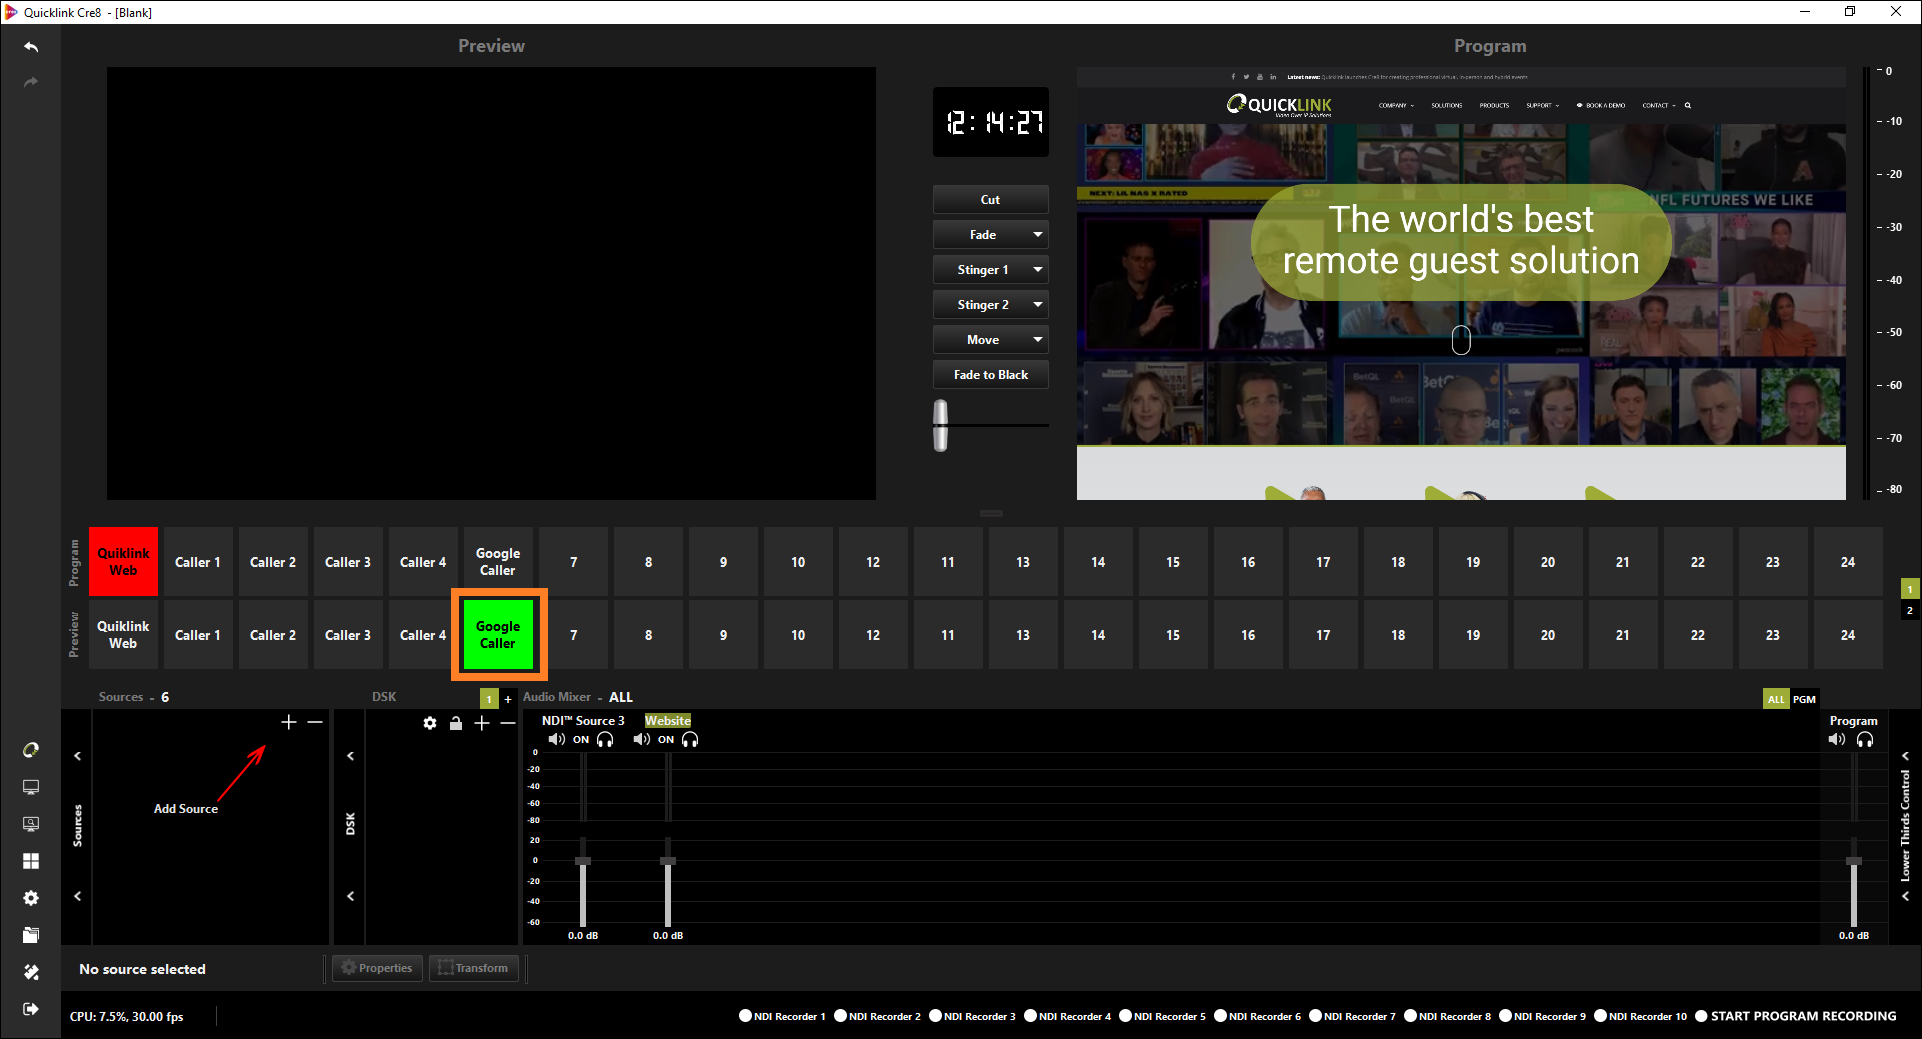Toggle NDI Recorder 2 radio button
This screenshot has width=1922, height=1039.
click(840, 1016)
